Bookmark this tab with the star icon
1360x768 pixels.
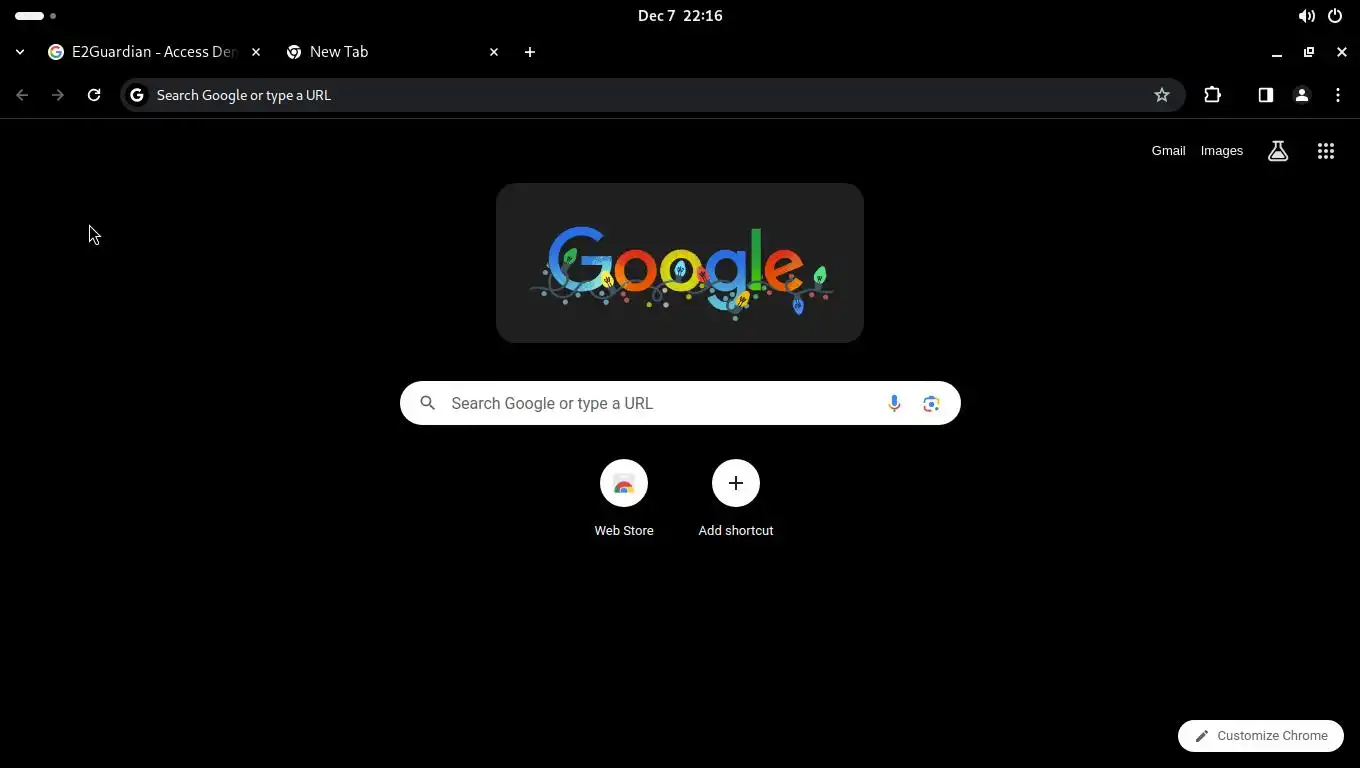click(1162, 95)
